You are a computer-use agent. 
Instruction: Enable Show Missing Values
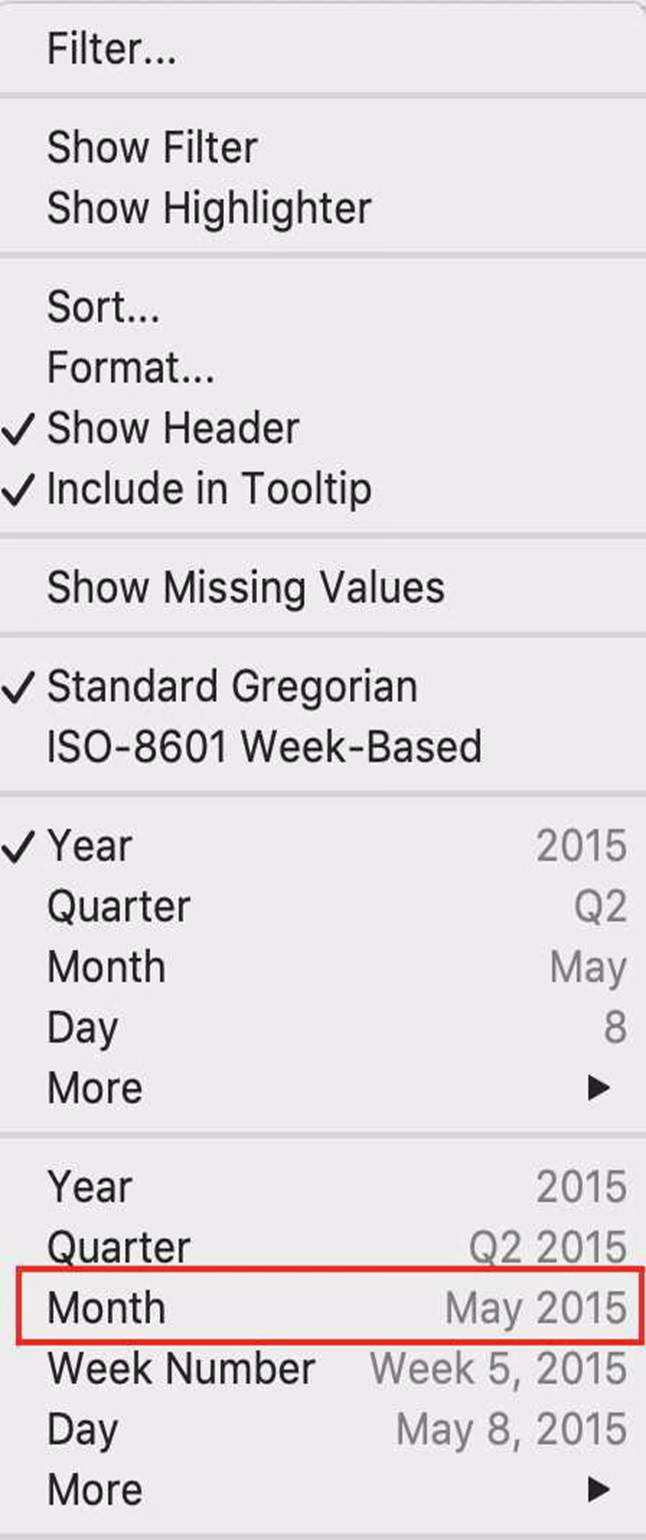[x=245, y=587]
